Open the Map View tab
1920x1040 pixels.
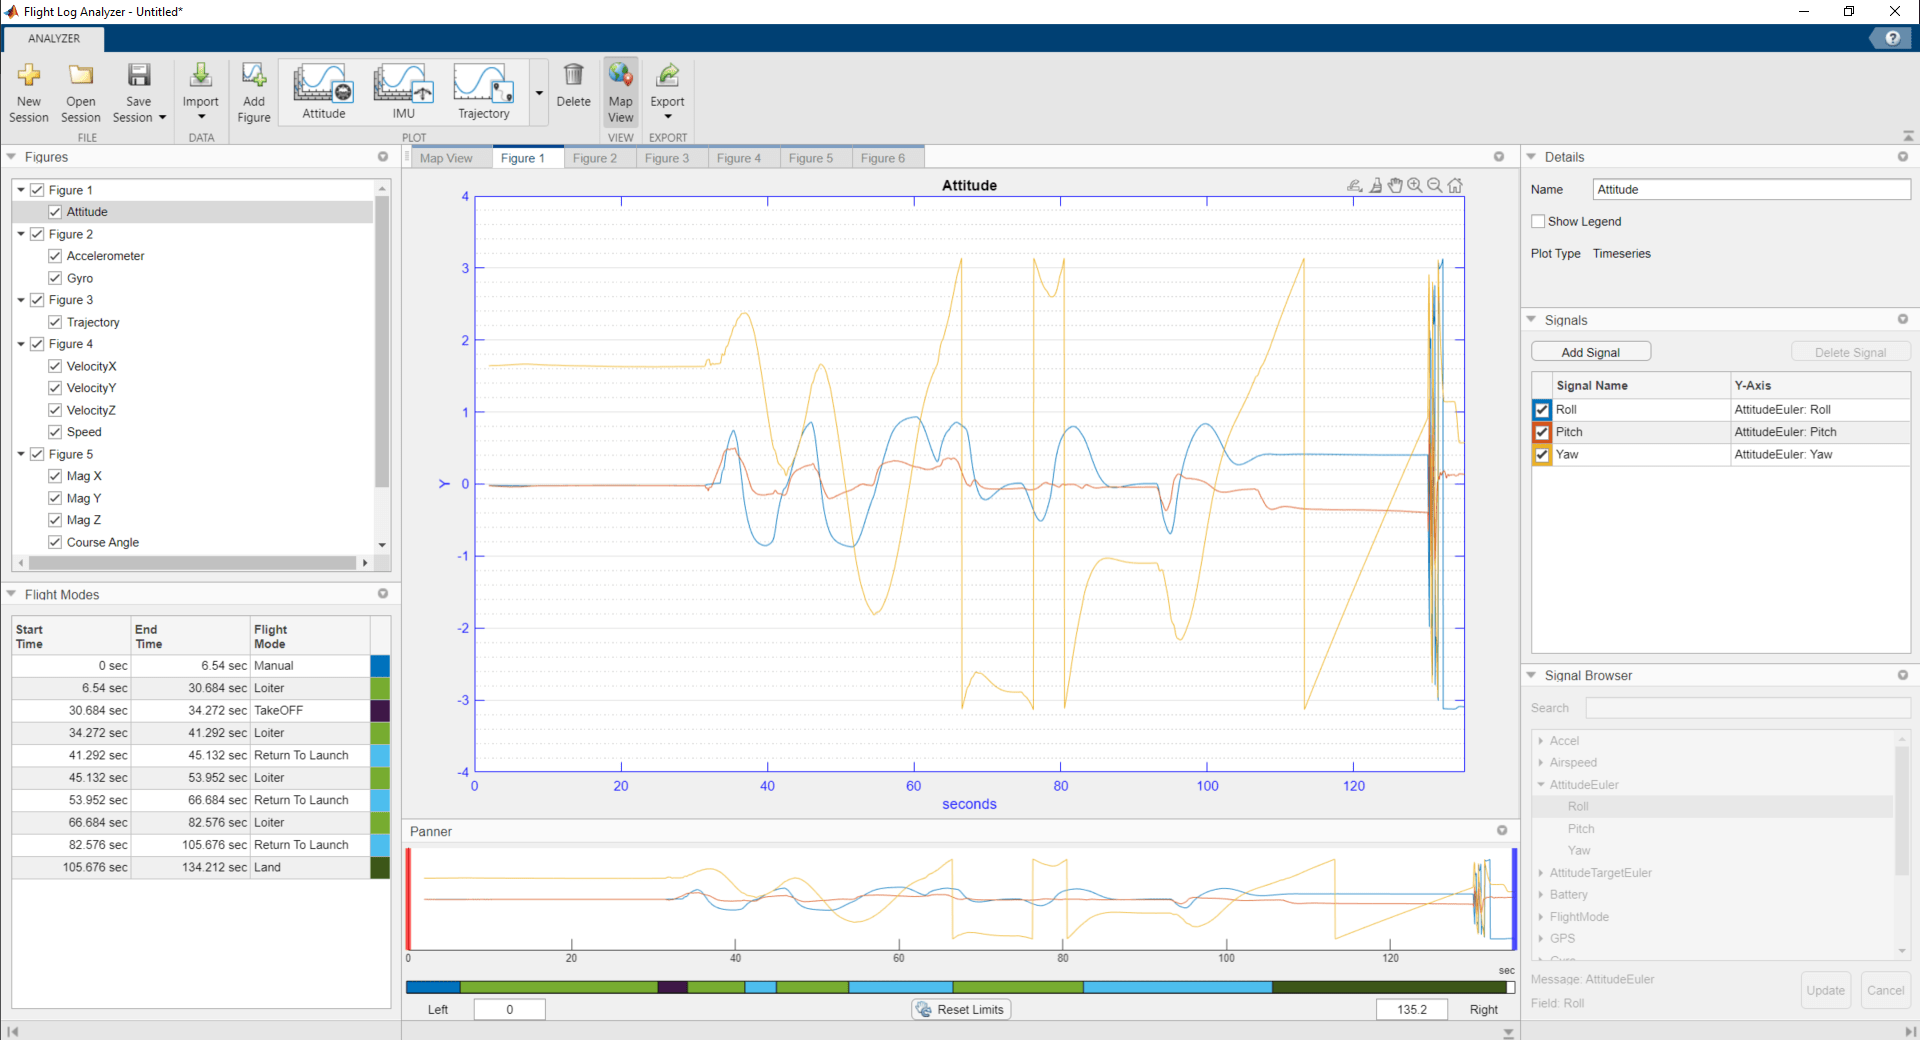click(447, 157)
